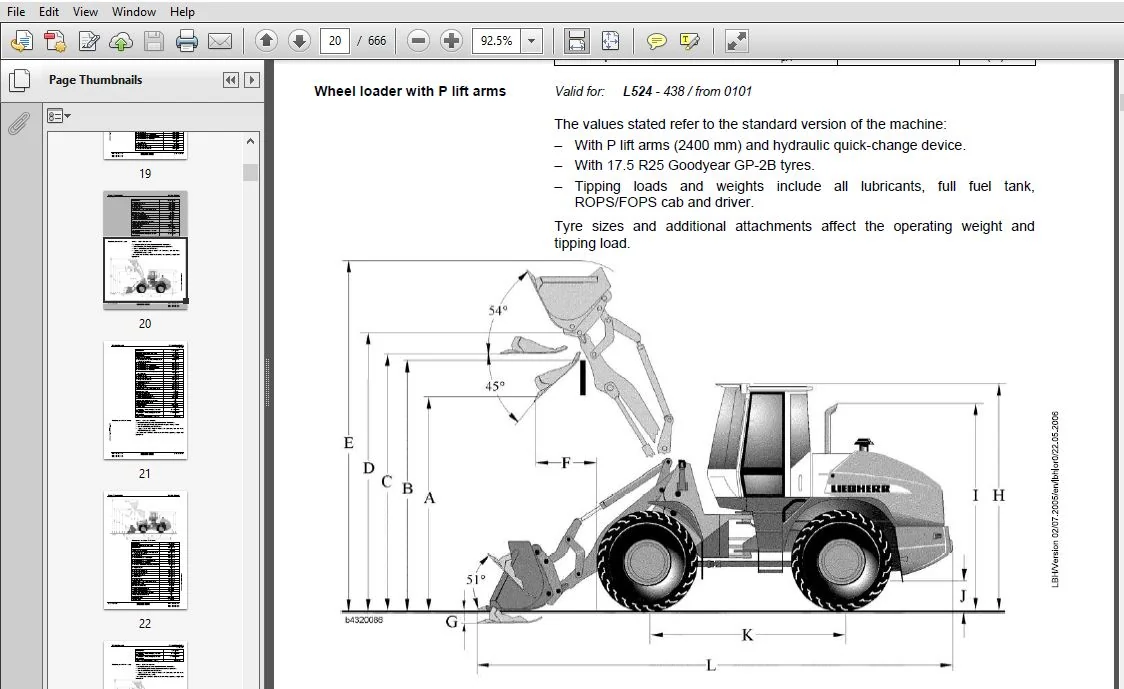The height and width of the screenshot is (689, 1124).
Task: Zoom out with the minus button
Action: tap(418, 41)
